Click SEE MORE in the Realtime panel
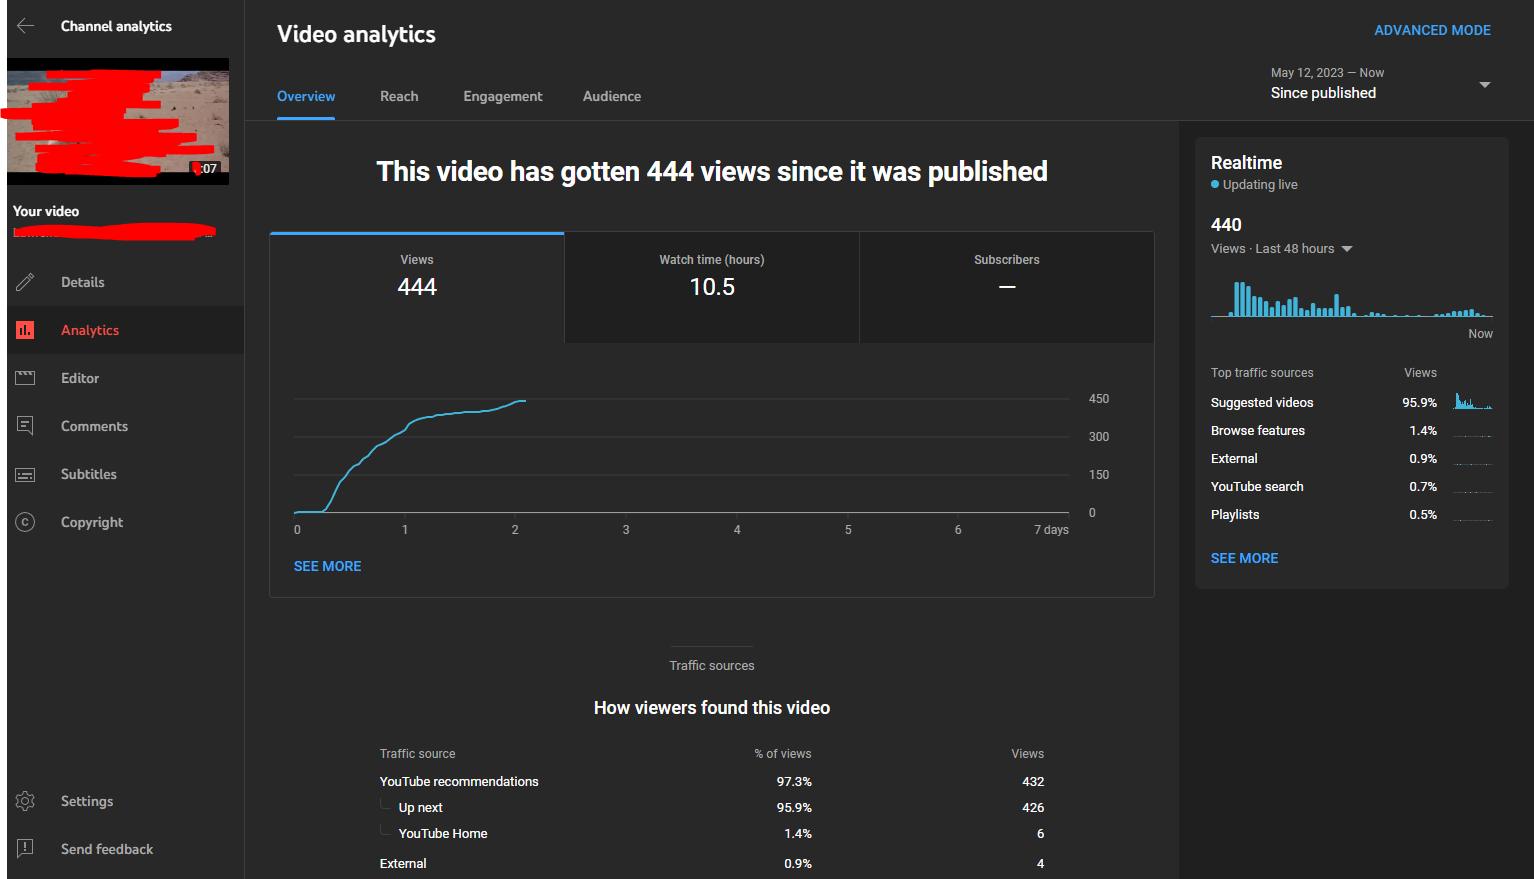1534x879 pixels. point(1244,558)
